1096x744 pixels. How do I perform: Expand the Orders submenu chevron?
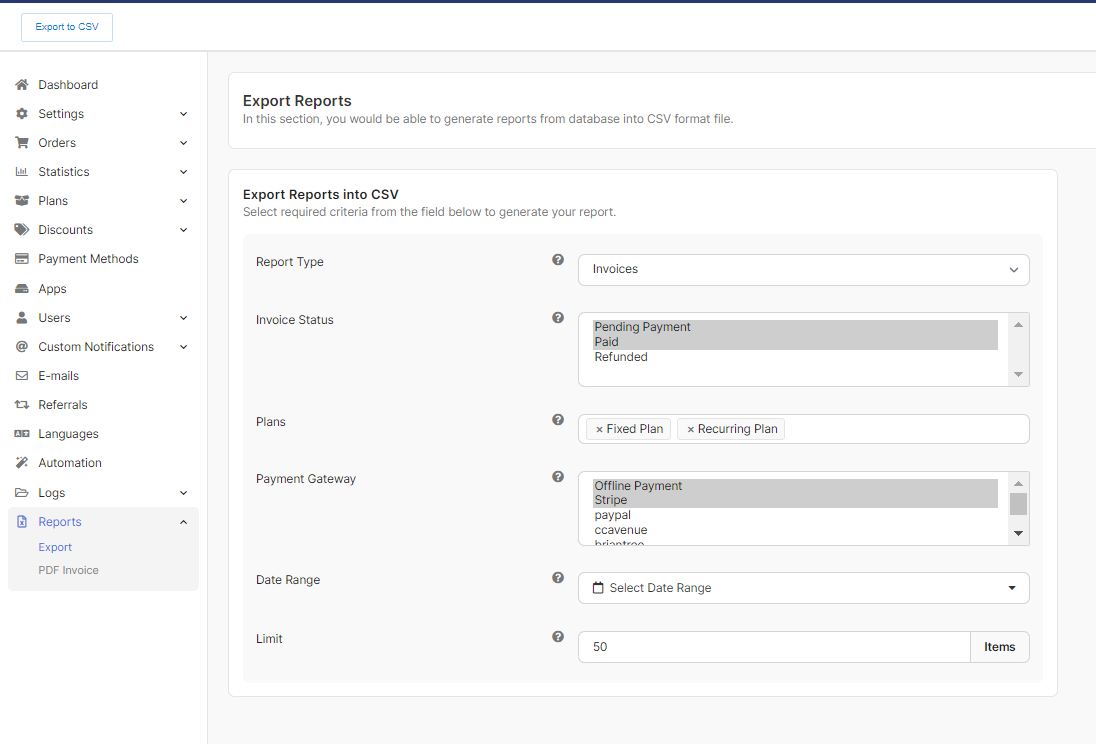[x=183, y=143]
